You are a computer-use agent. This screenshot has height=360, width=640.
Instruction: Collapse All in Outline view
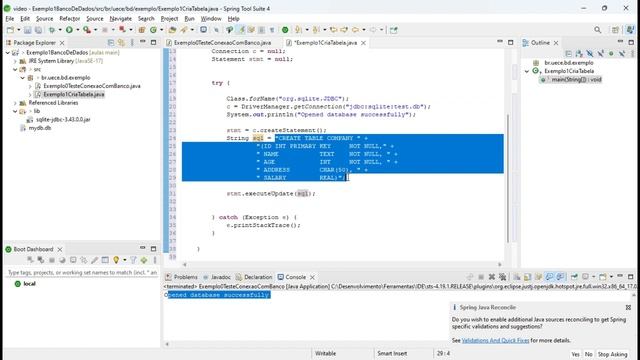(569, 53)
